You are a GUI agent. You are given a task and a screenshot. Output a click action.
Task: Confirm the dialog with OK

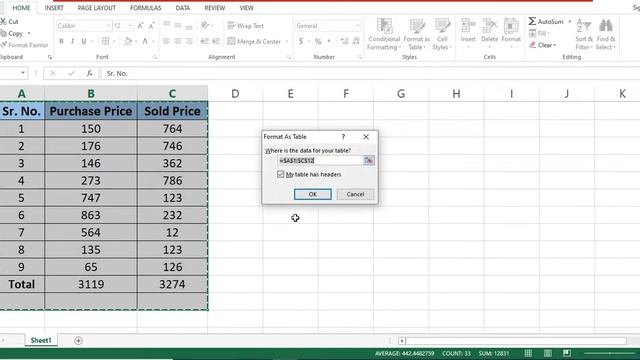pyautogui.click(x=313, y=194)
